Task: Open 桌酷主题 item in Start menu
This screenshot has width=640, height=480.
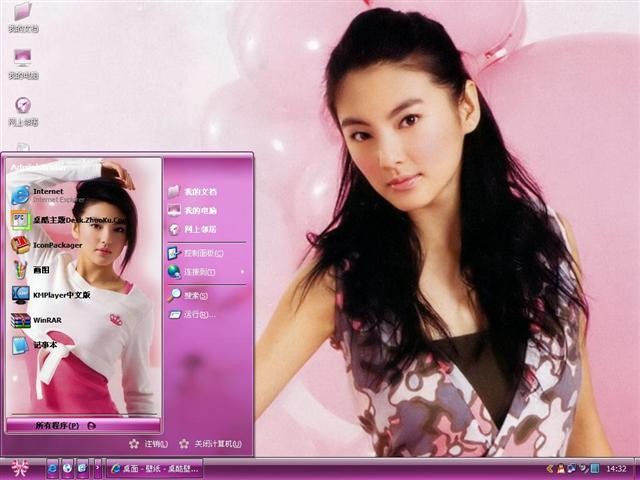Action: (x=69, y=220)
